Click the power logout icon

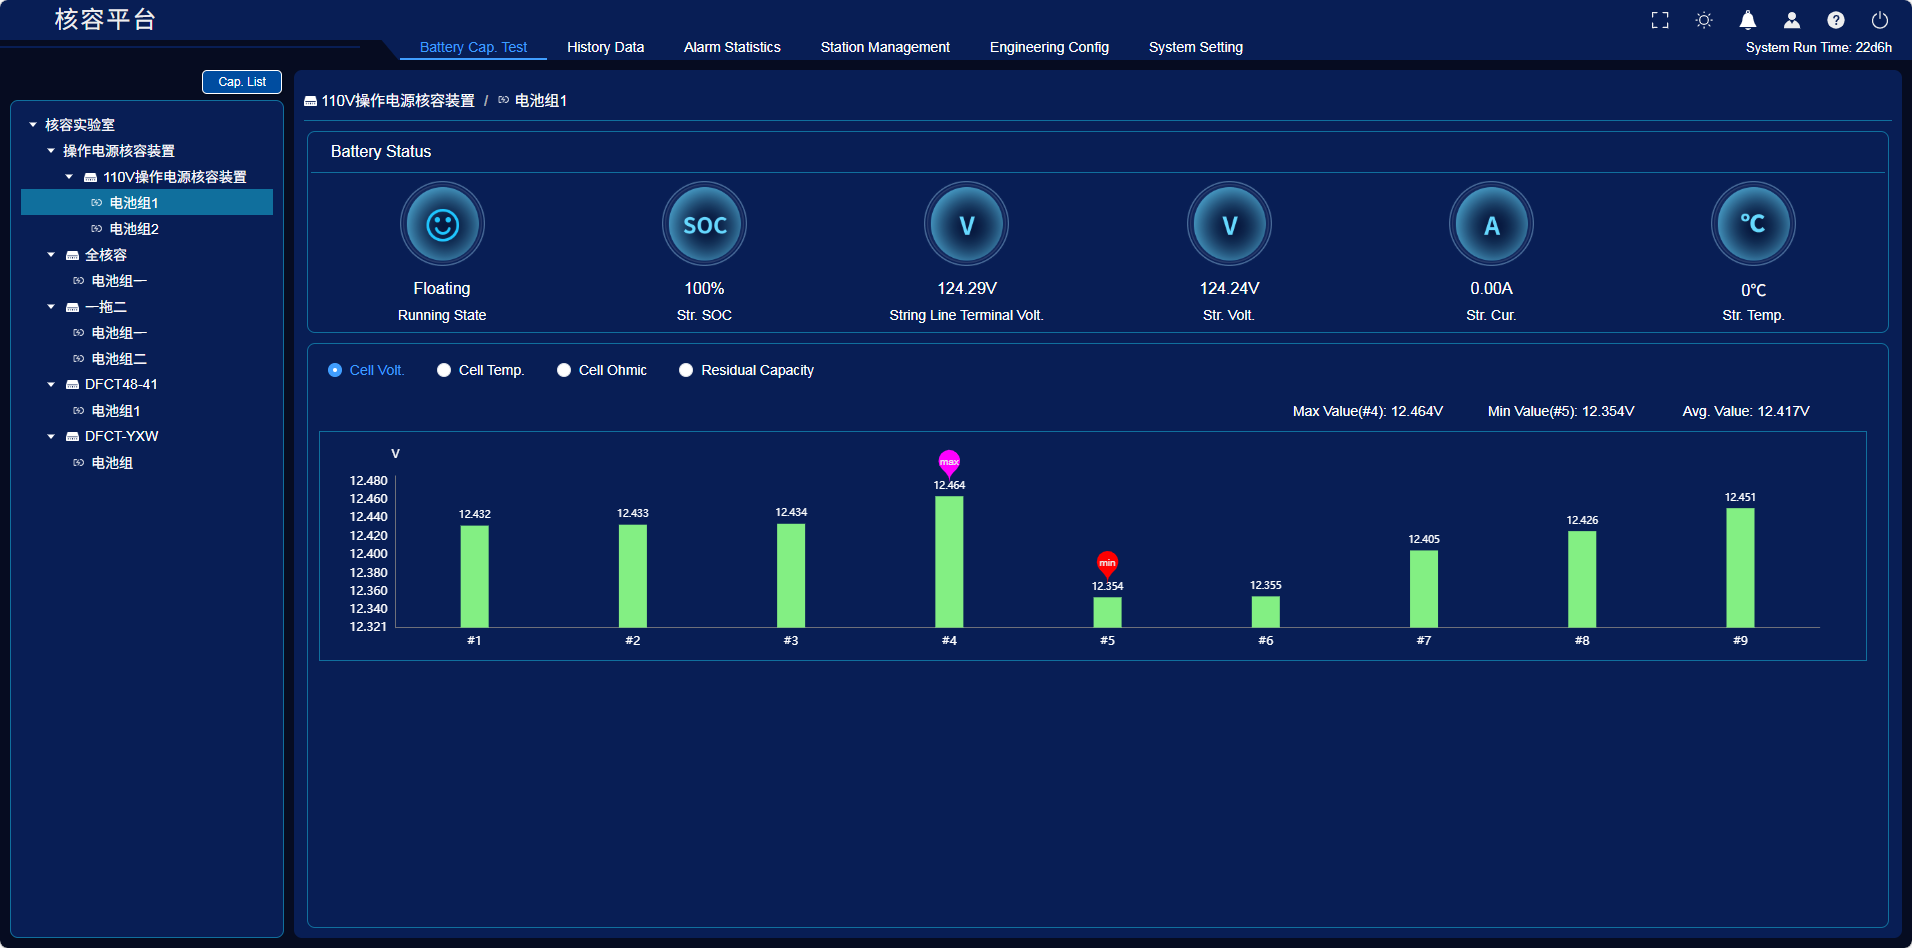(x=1880, y=20)
